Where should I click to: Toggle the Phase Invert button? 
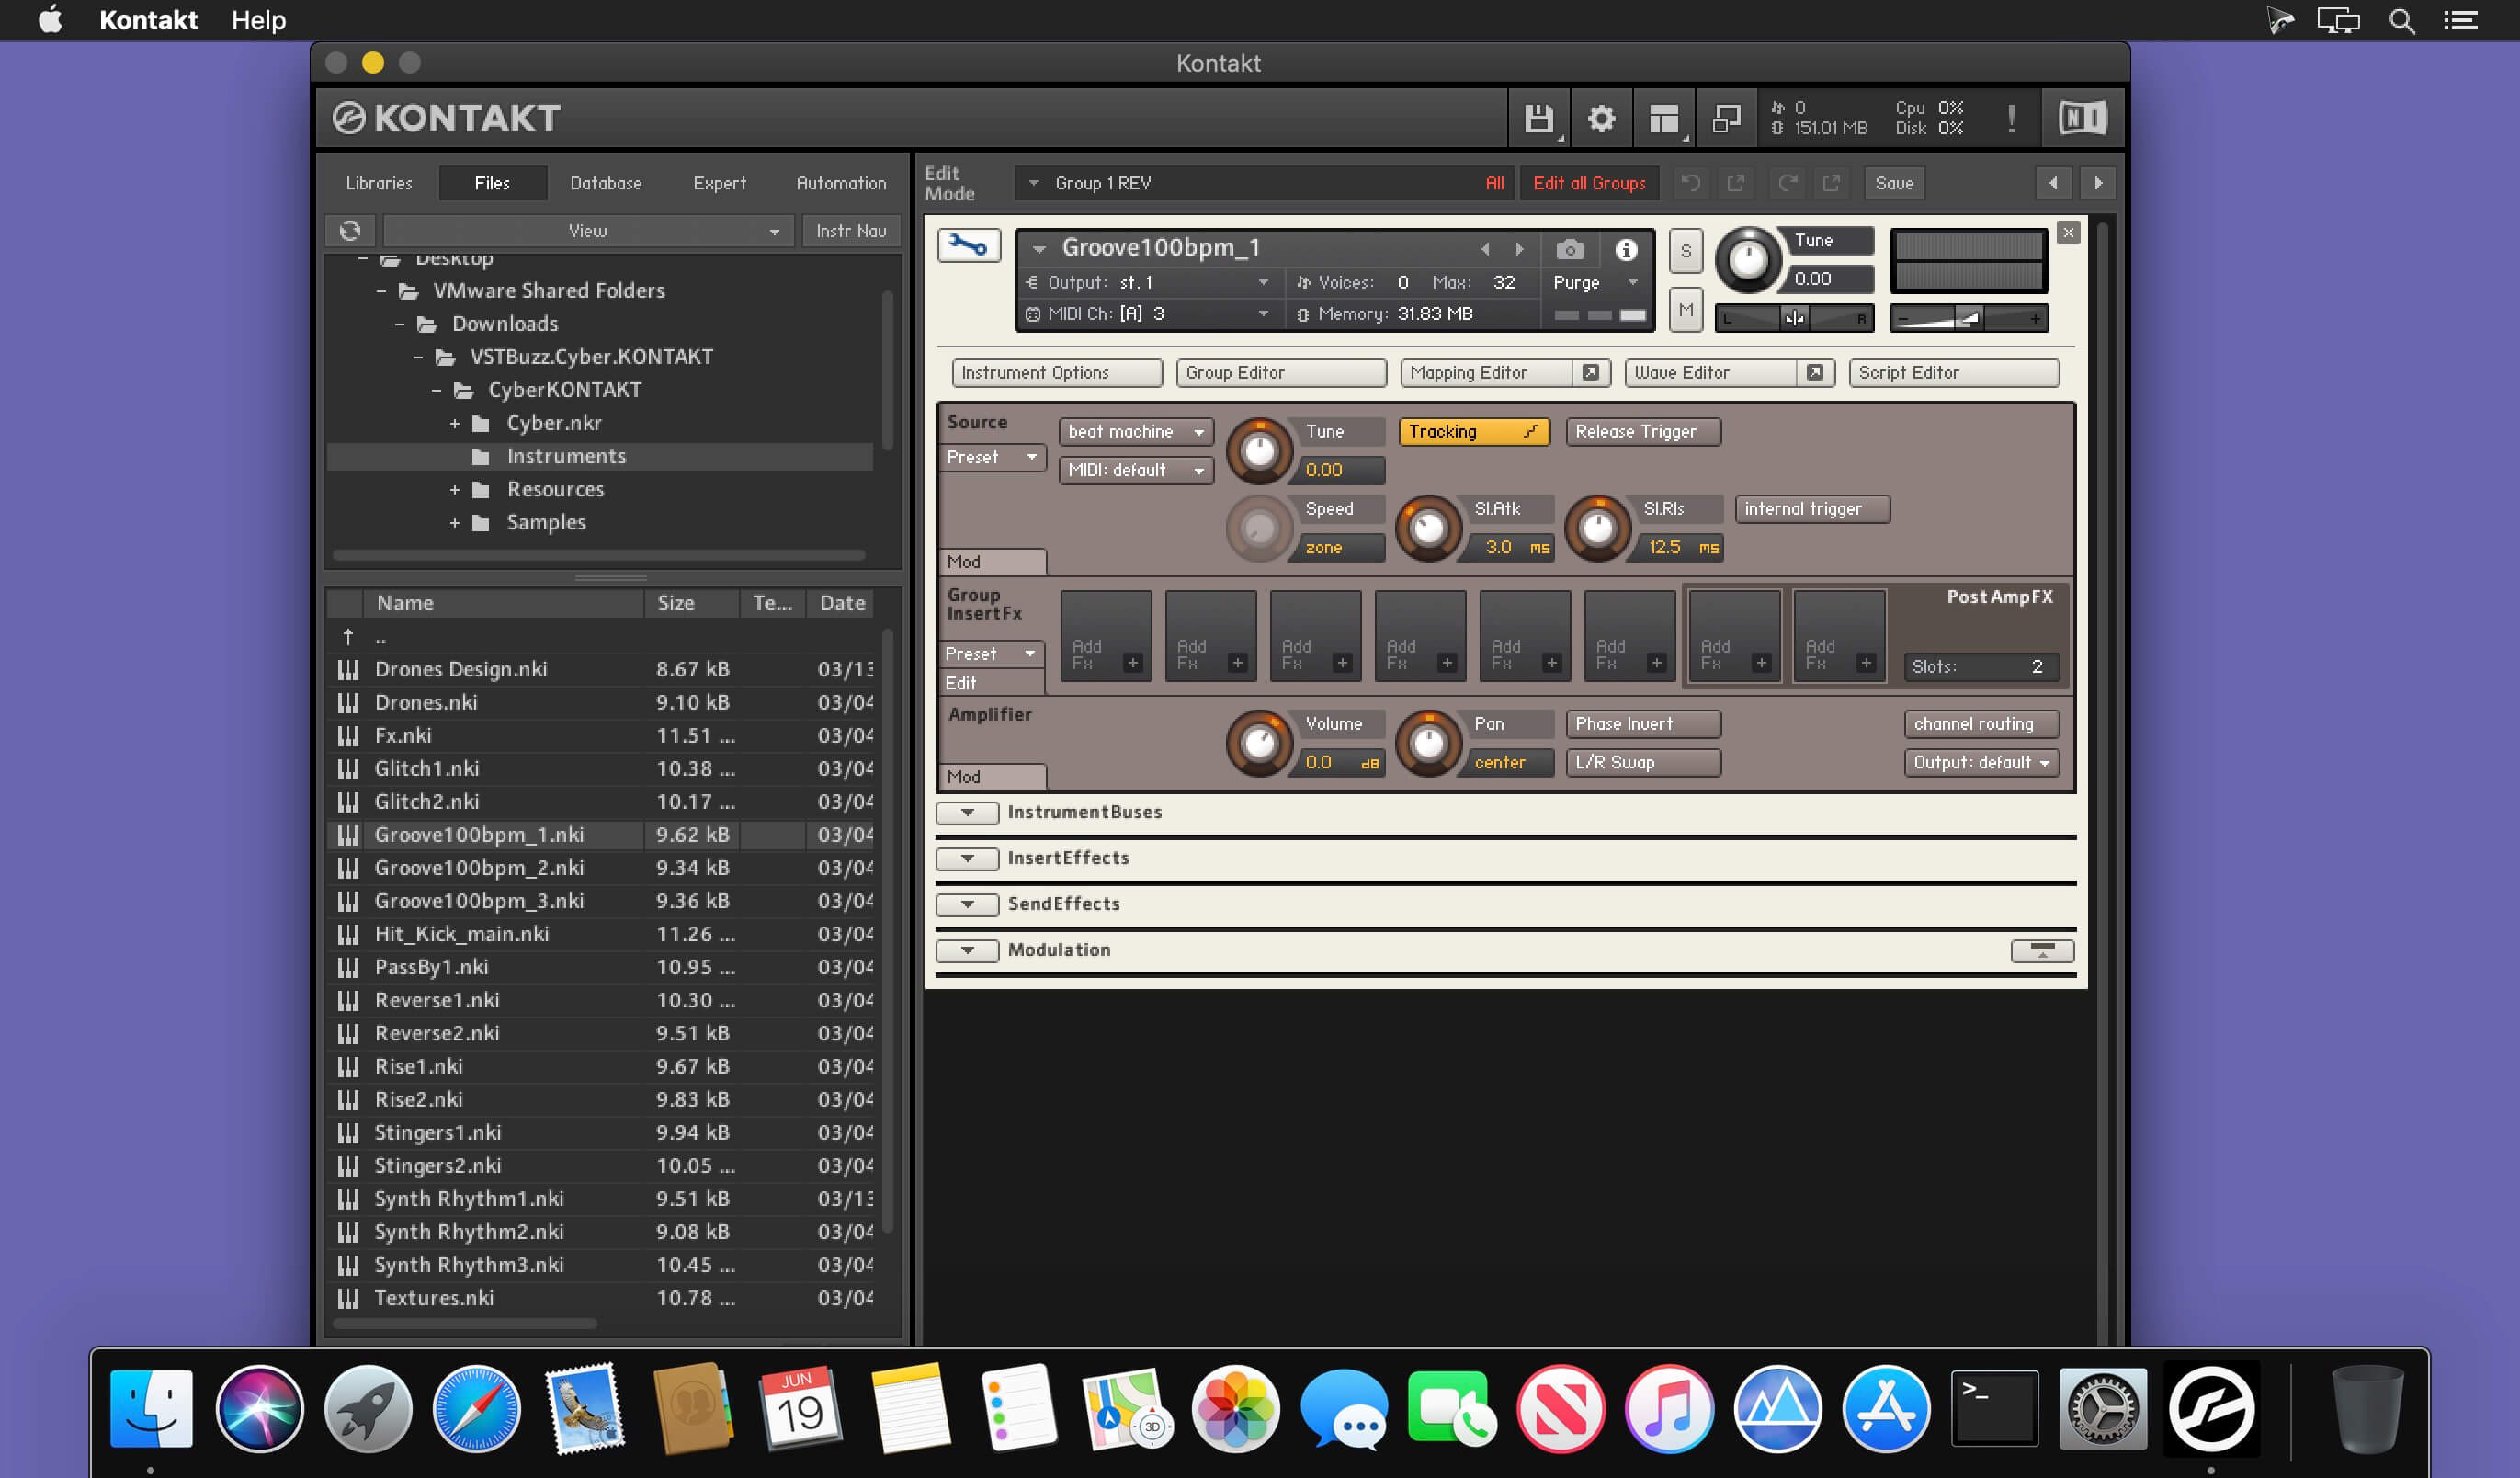(x=1643, y=724)
